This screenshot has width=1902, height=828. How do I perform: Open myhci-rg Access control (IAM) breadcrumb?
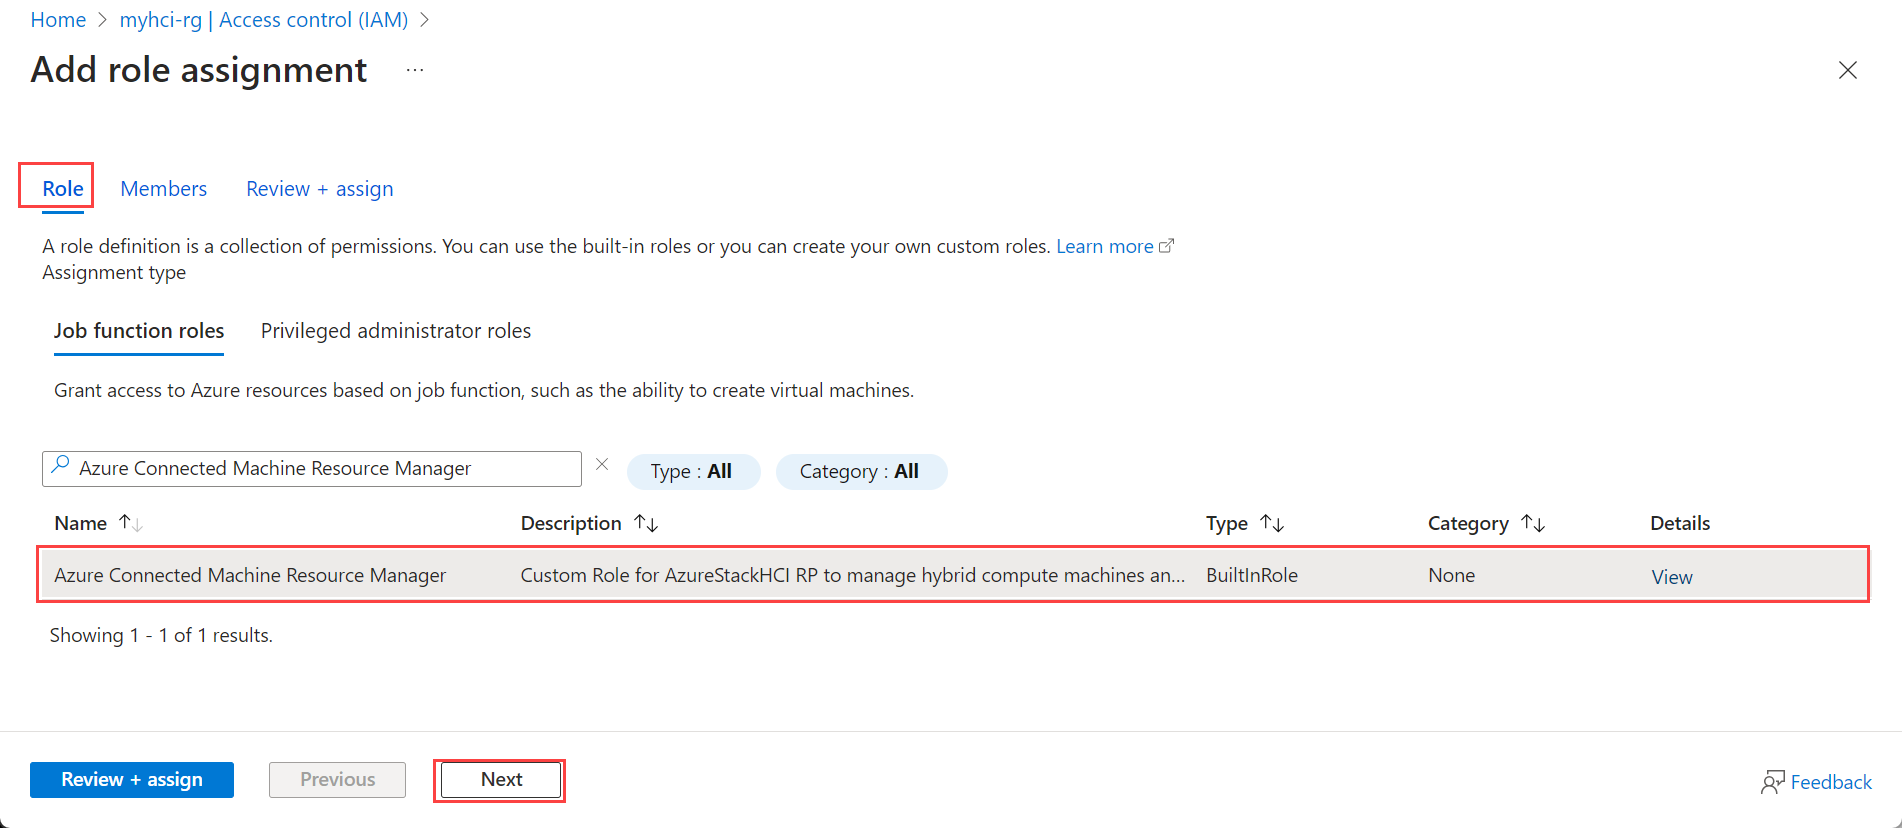(264, 20)
